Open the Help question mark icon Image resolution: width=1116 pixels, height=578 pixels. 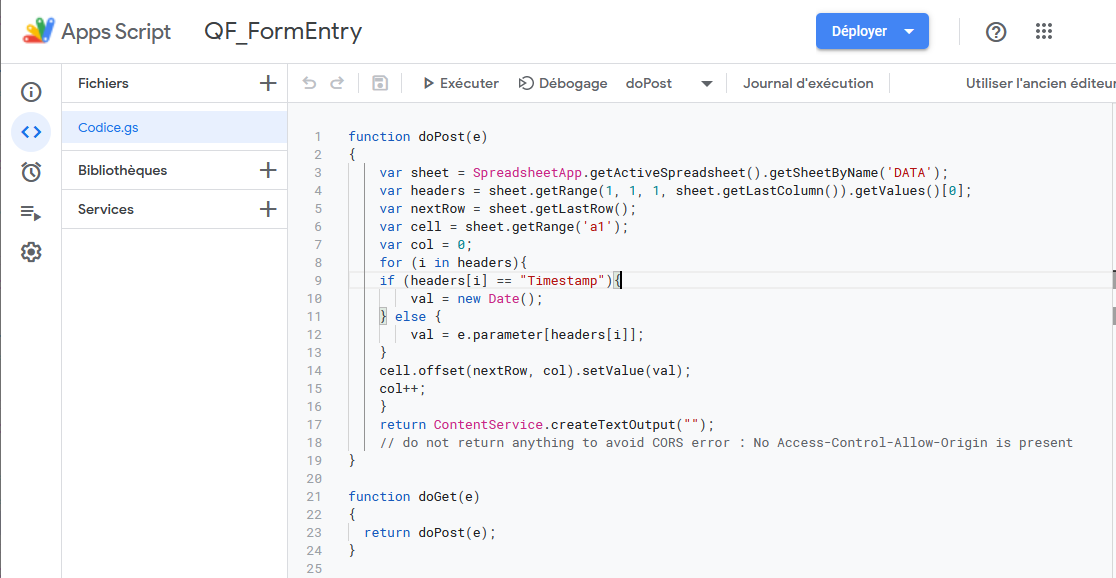996,32
